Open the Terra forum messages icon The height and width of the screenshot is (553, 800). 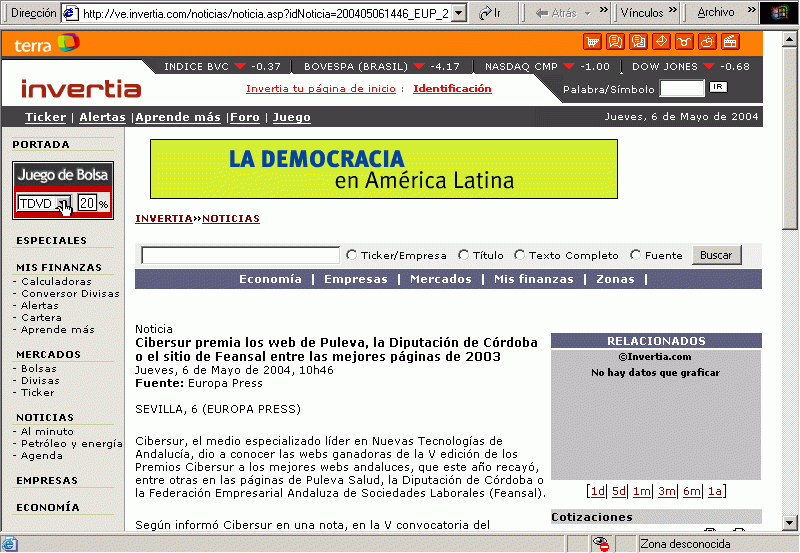click(638, 42)
